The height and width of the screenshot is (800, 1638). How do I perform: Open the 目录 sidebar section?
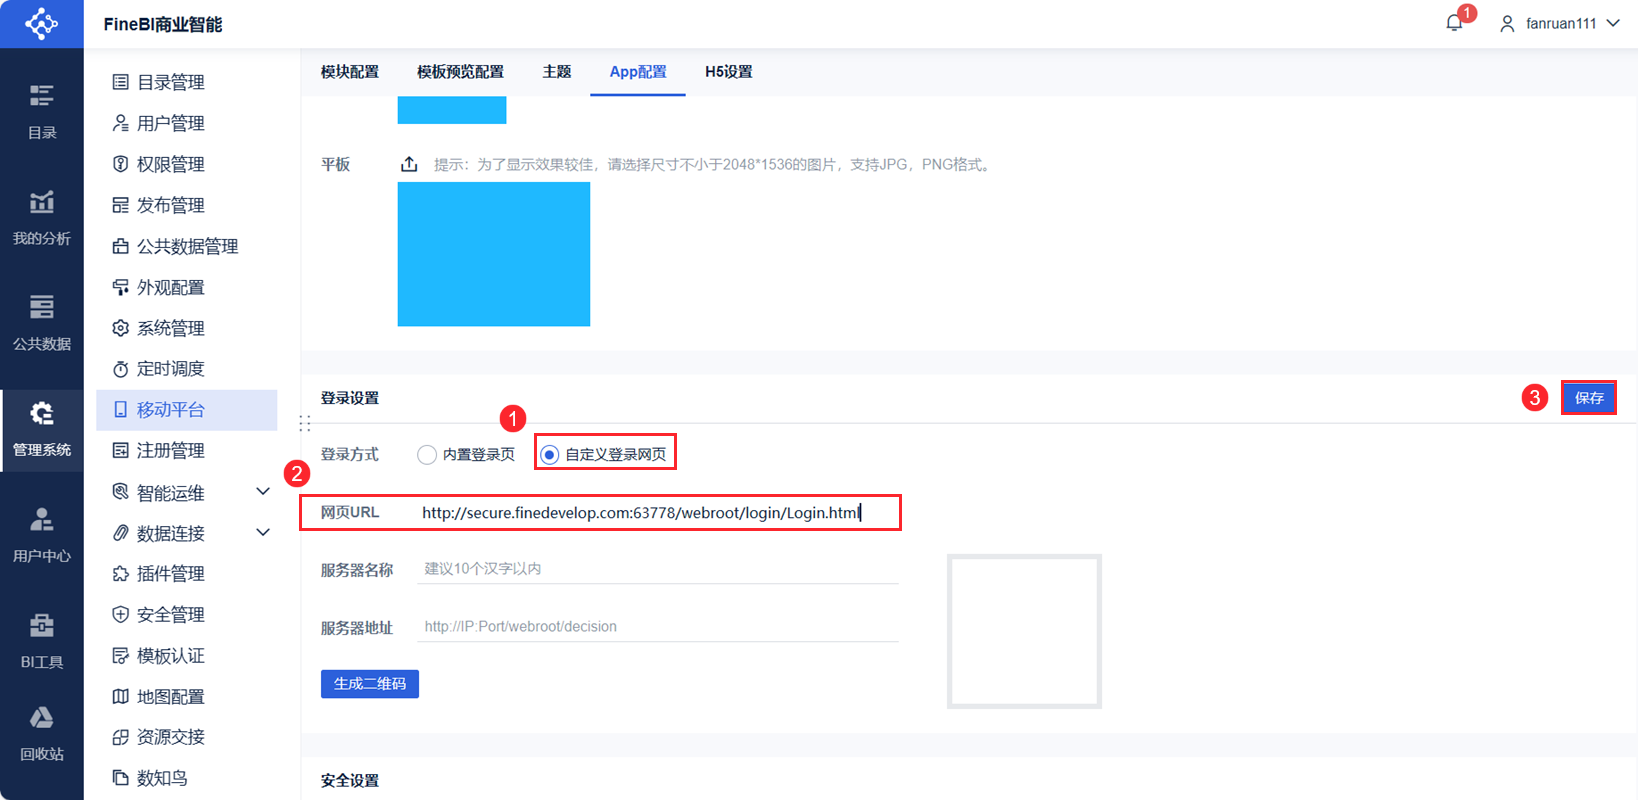(41, 111)
